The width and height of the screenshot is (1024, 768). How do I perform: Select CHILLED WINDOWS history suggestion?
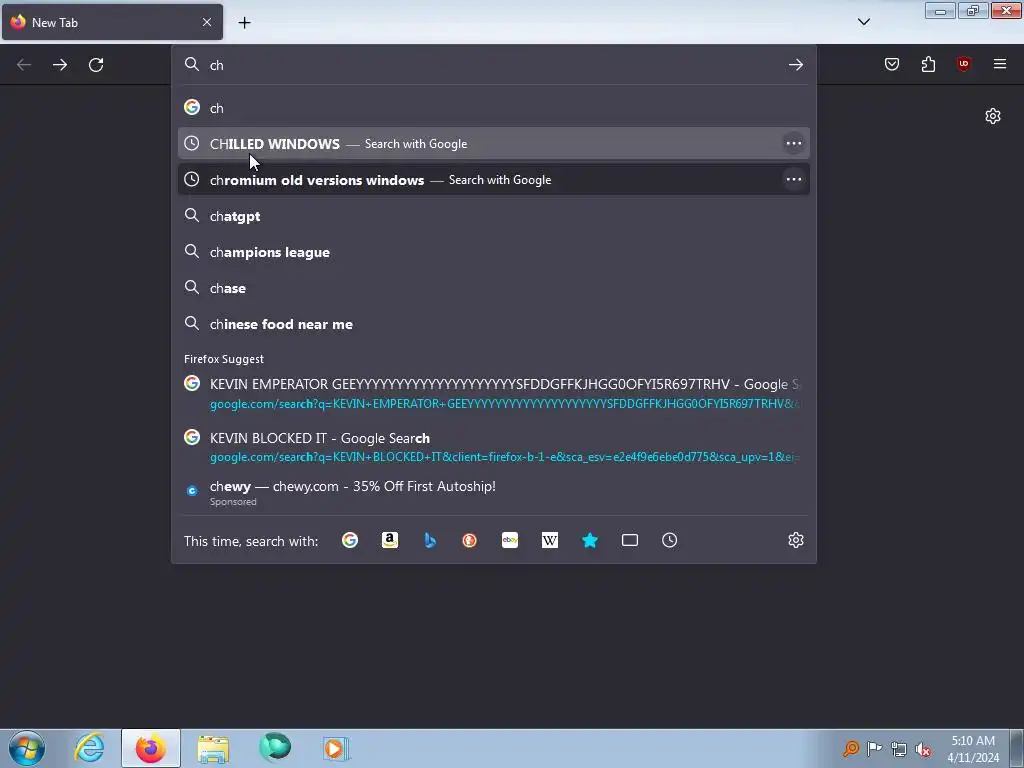point(494,144)
